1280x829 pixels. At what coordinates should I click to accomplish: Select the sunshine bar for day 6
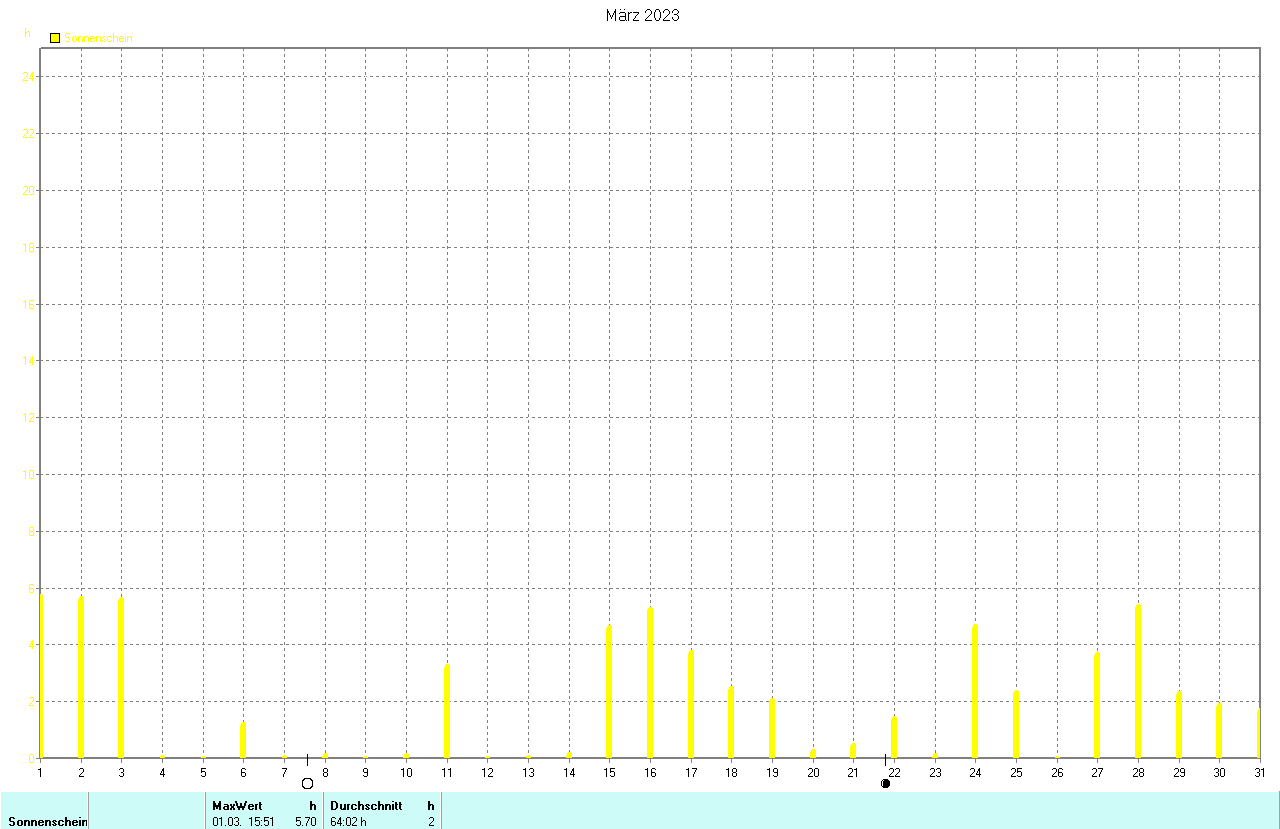tap(243, 740)
